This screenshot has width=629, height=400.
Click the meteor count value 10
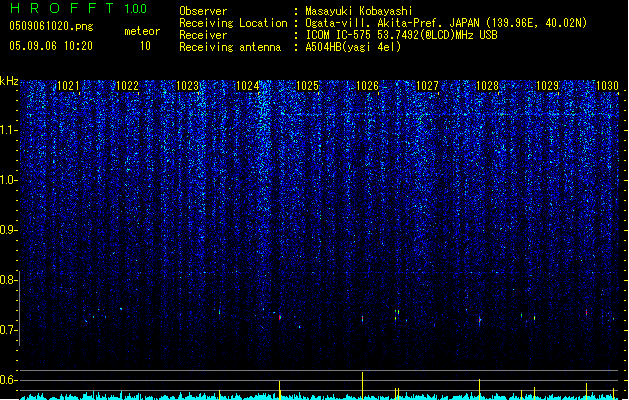(145, 46)
